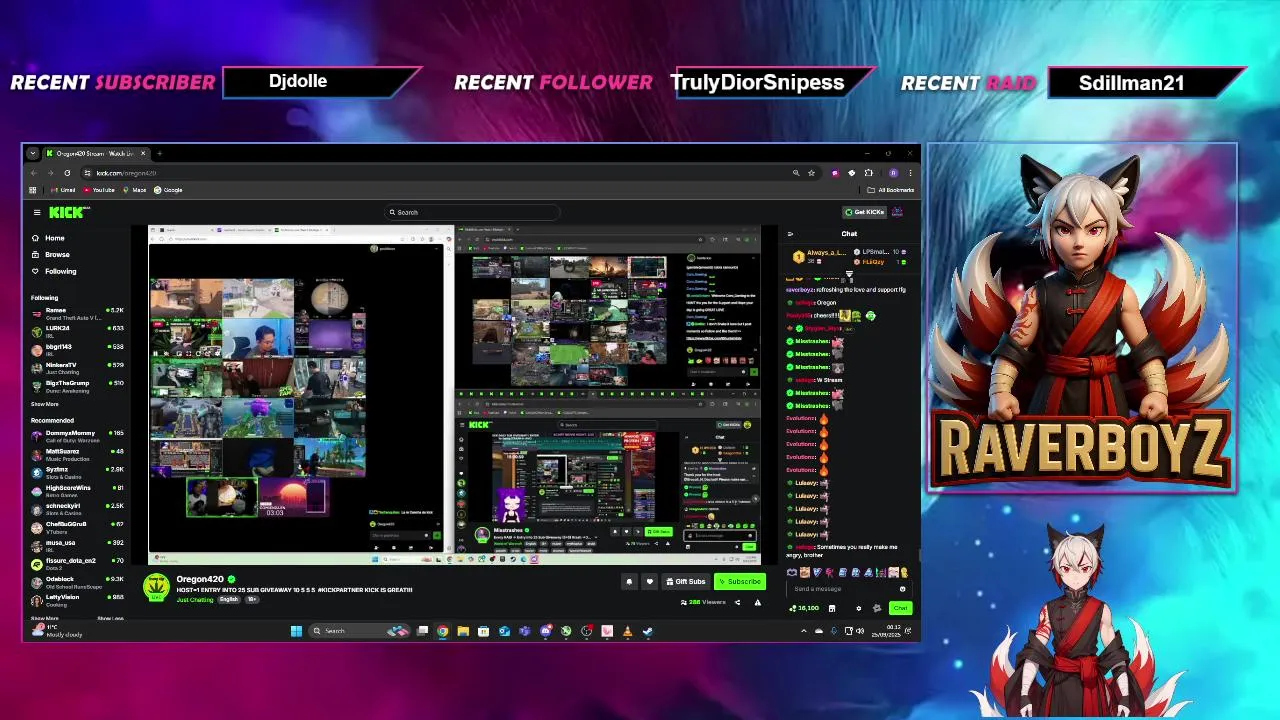Open user avatar next to Get KICKs
This screenshot has height=720, width=1280.
[x=897, y=212]
